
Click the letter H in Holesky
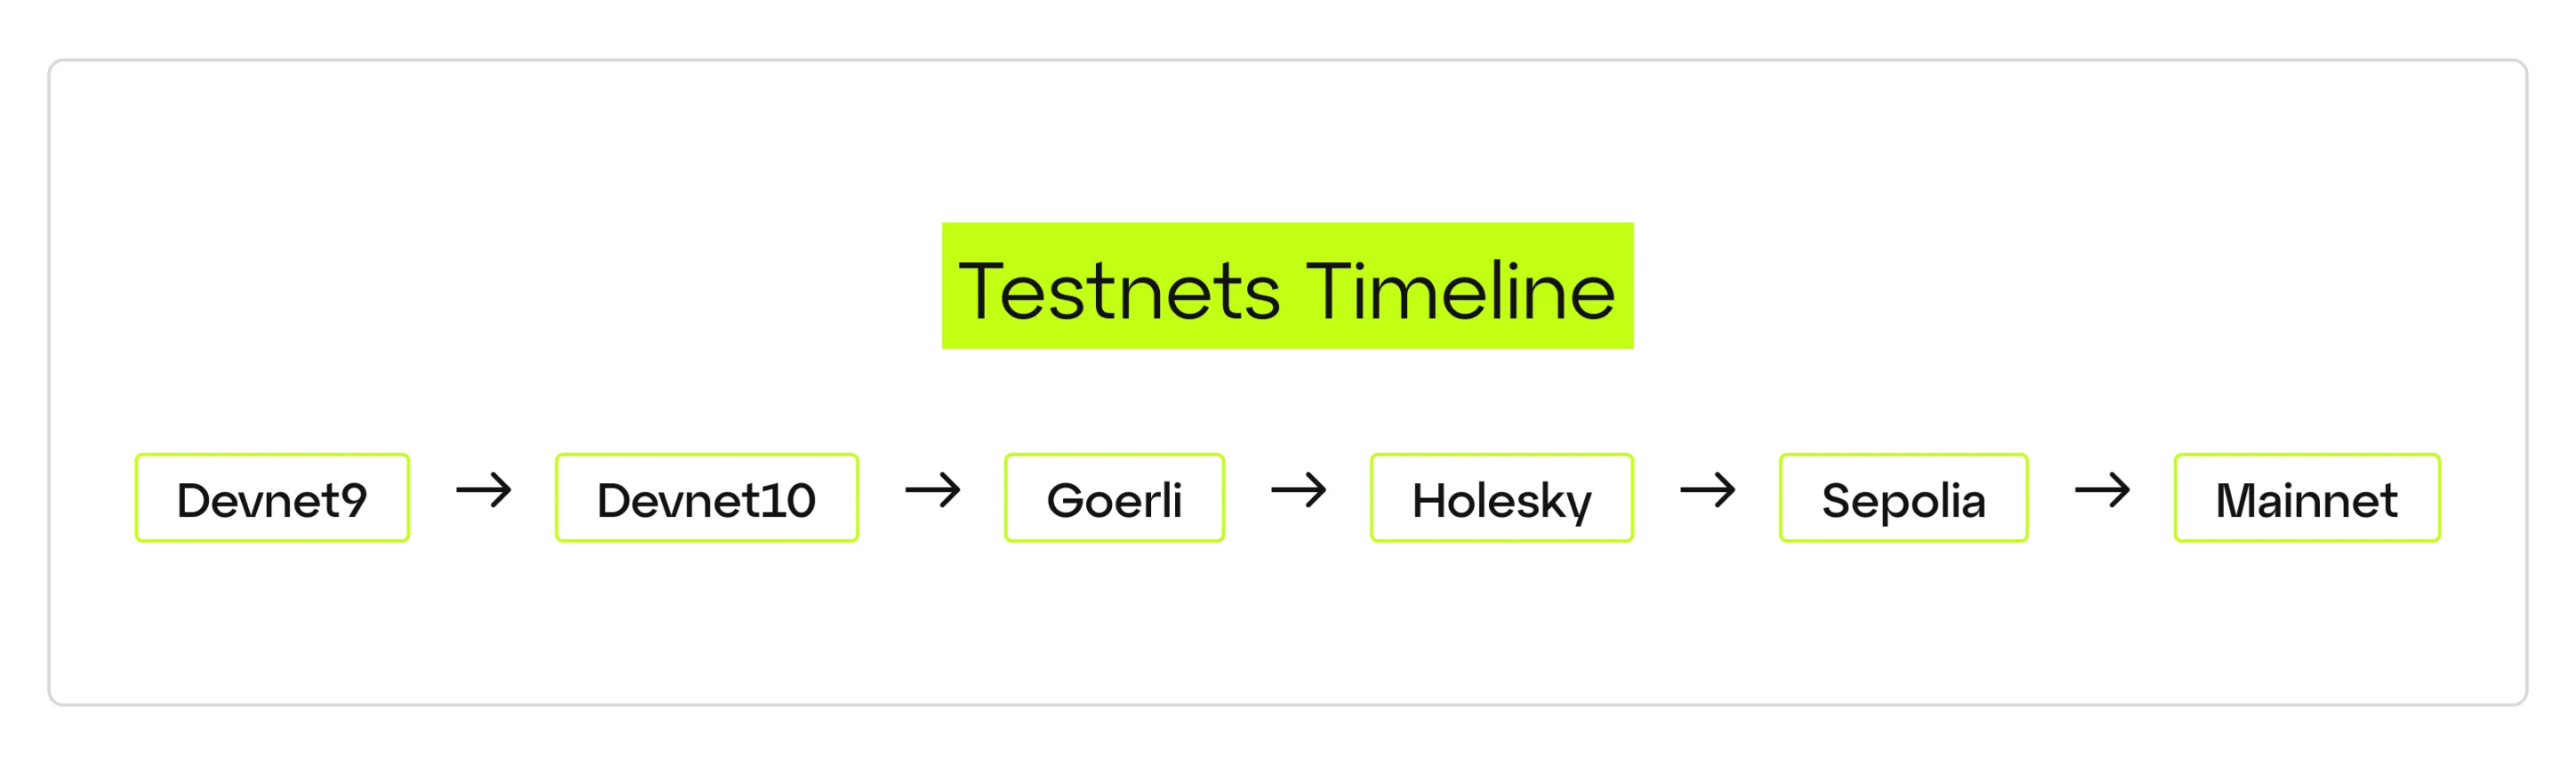1429,500
